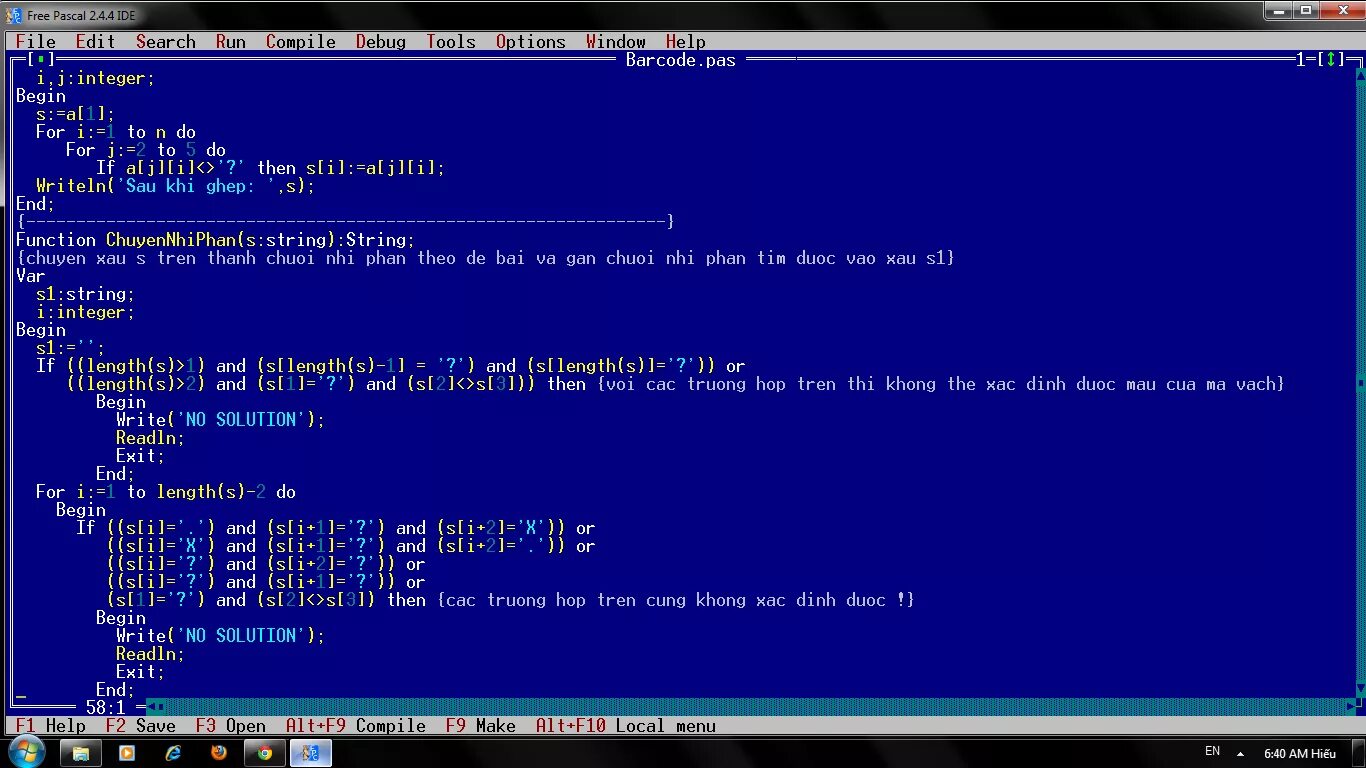This screenshot has height=768, width=1366.
Task: Click Alt+F9 Compile in the status bar
Action: tap(356, 726)
